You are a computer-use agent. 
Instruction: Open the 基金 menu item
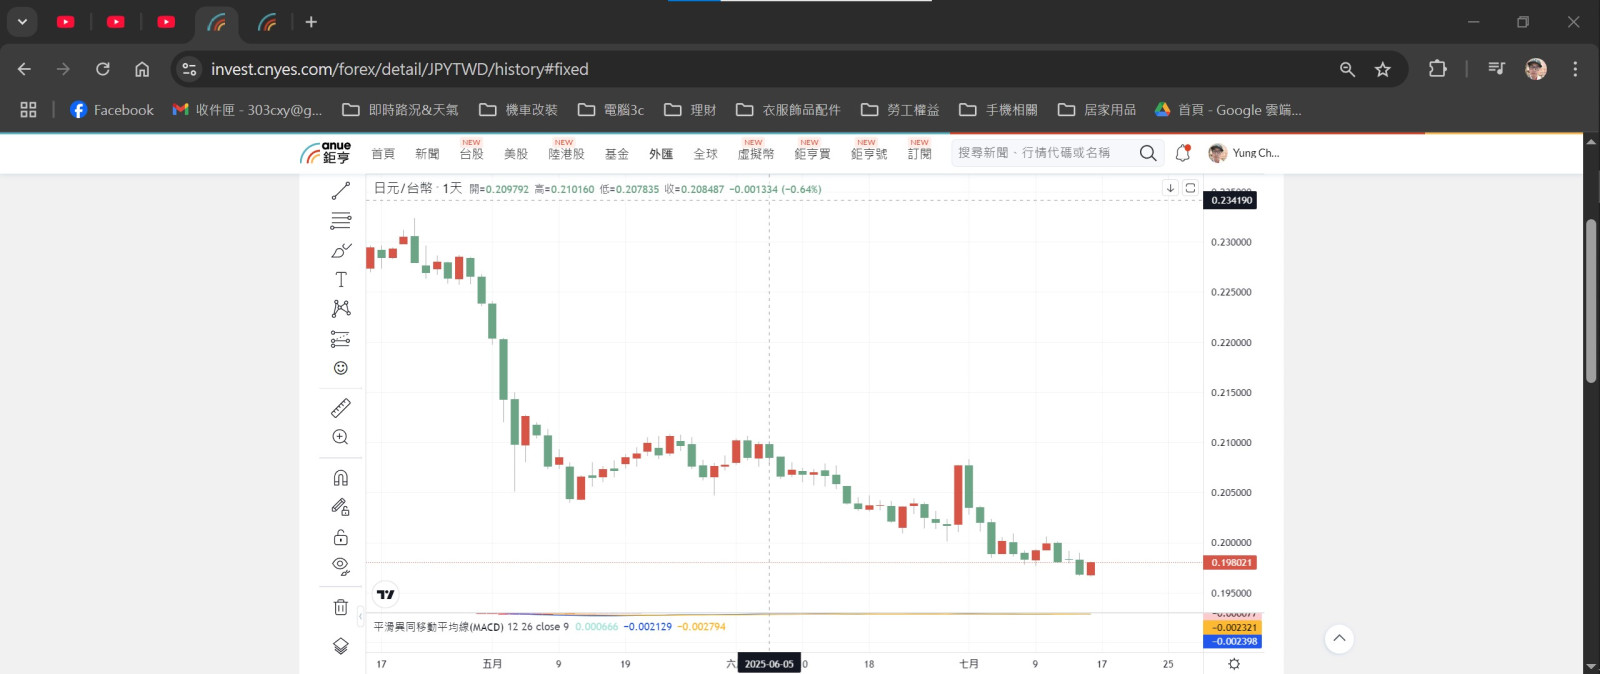point(617,154)
